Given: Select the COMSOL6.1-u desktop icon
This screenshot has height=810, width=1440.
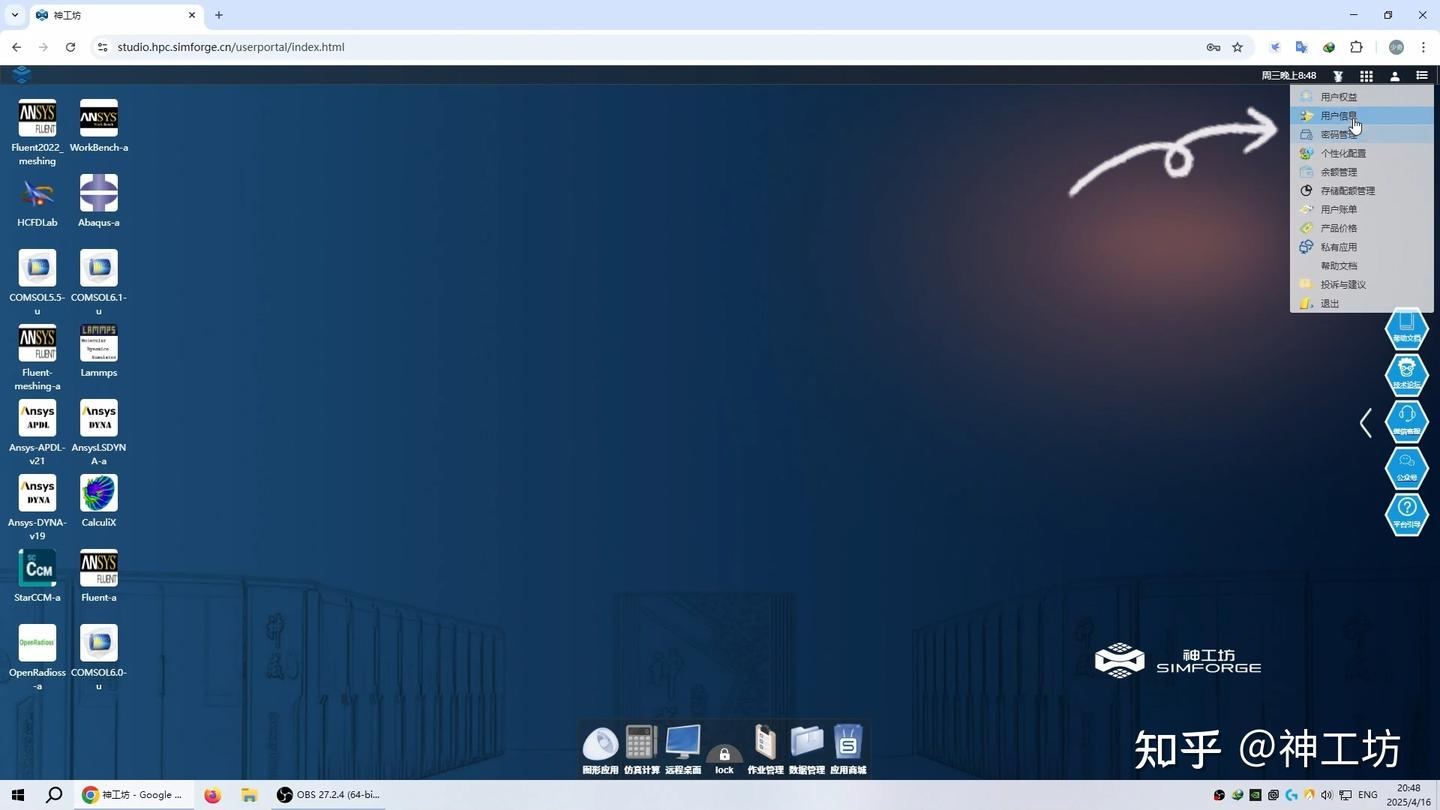Looking at the screenshot, I should tap(98, 269).
